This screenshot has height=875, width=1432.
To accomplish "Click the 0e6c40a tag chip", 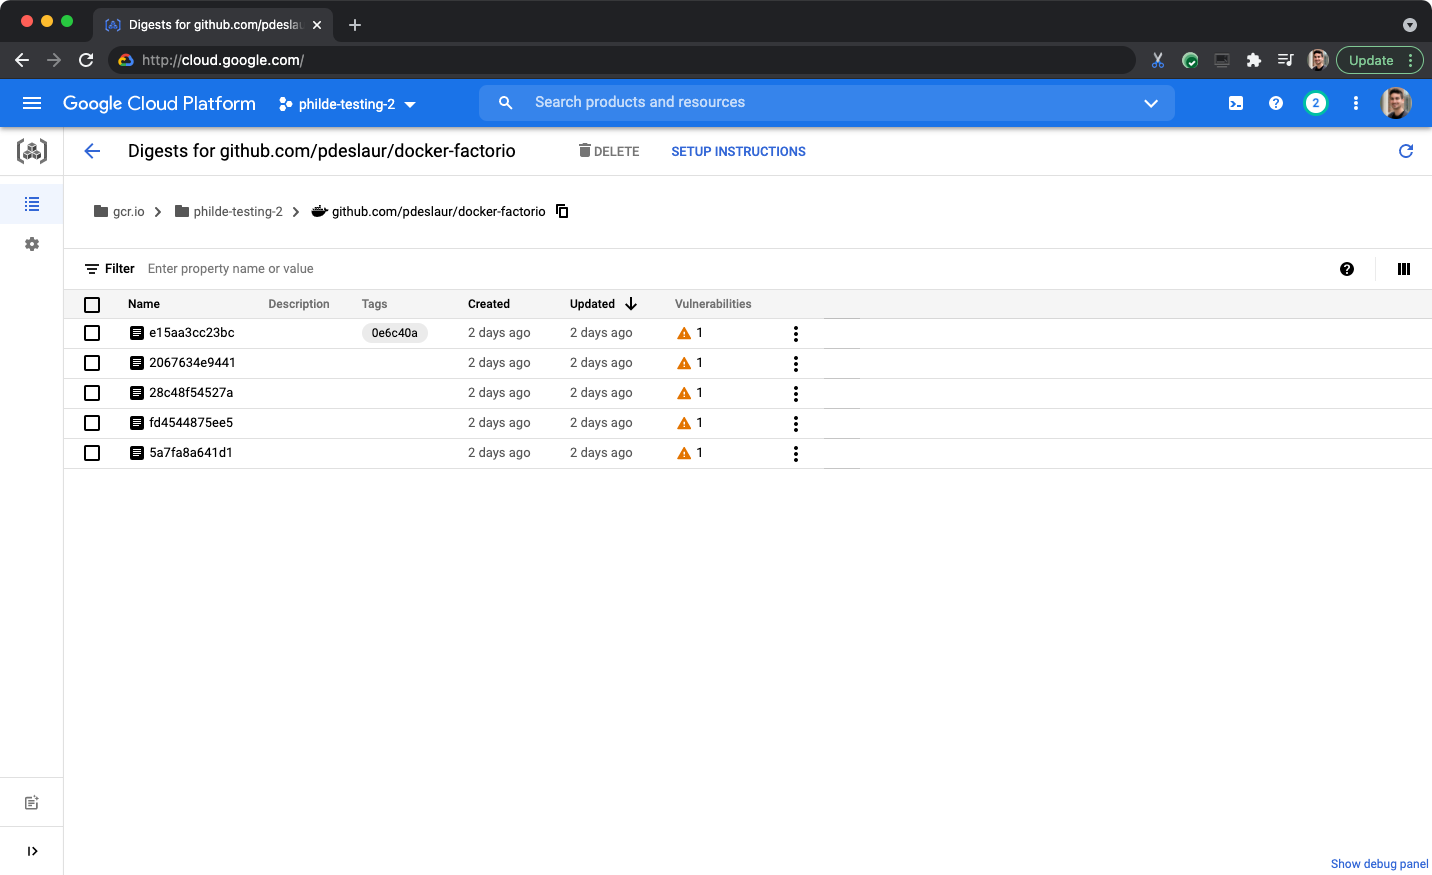I will 395,333.
